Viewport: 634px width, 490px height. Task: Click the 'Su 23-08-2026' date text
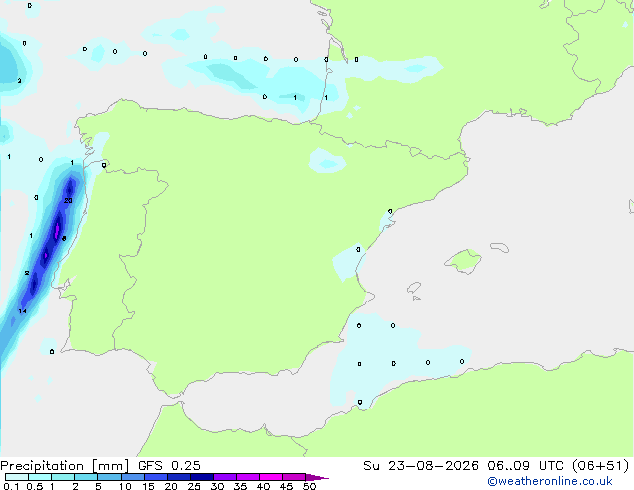click(x=421, y=466)
